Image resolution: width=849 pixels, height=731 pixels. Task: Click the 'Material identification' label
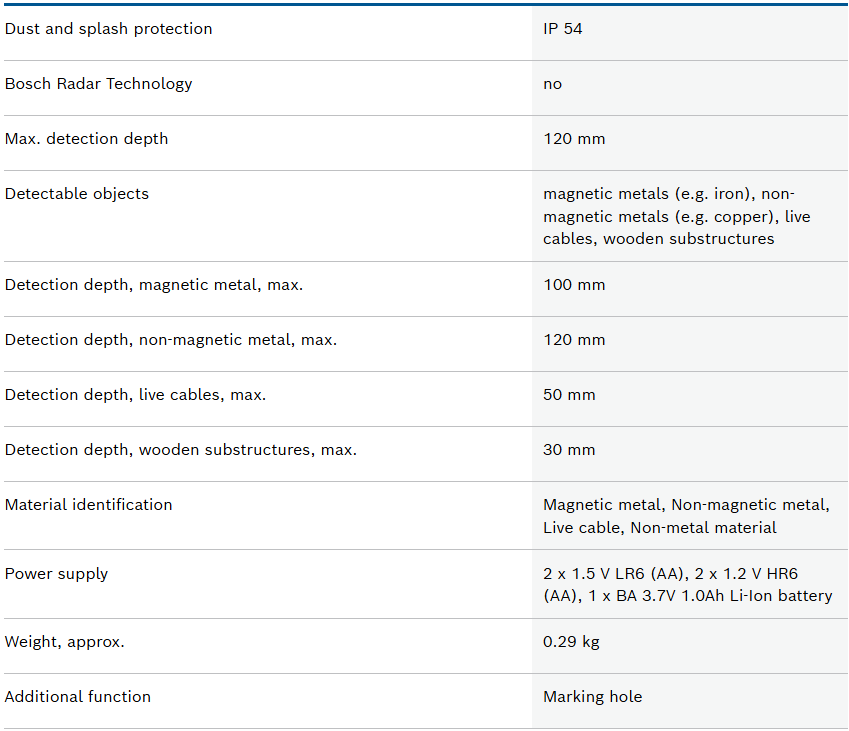[88, 505]
